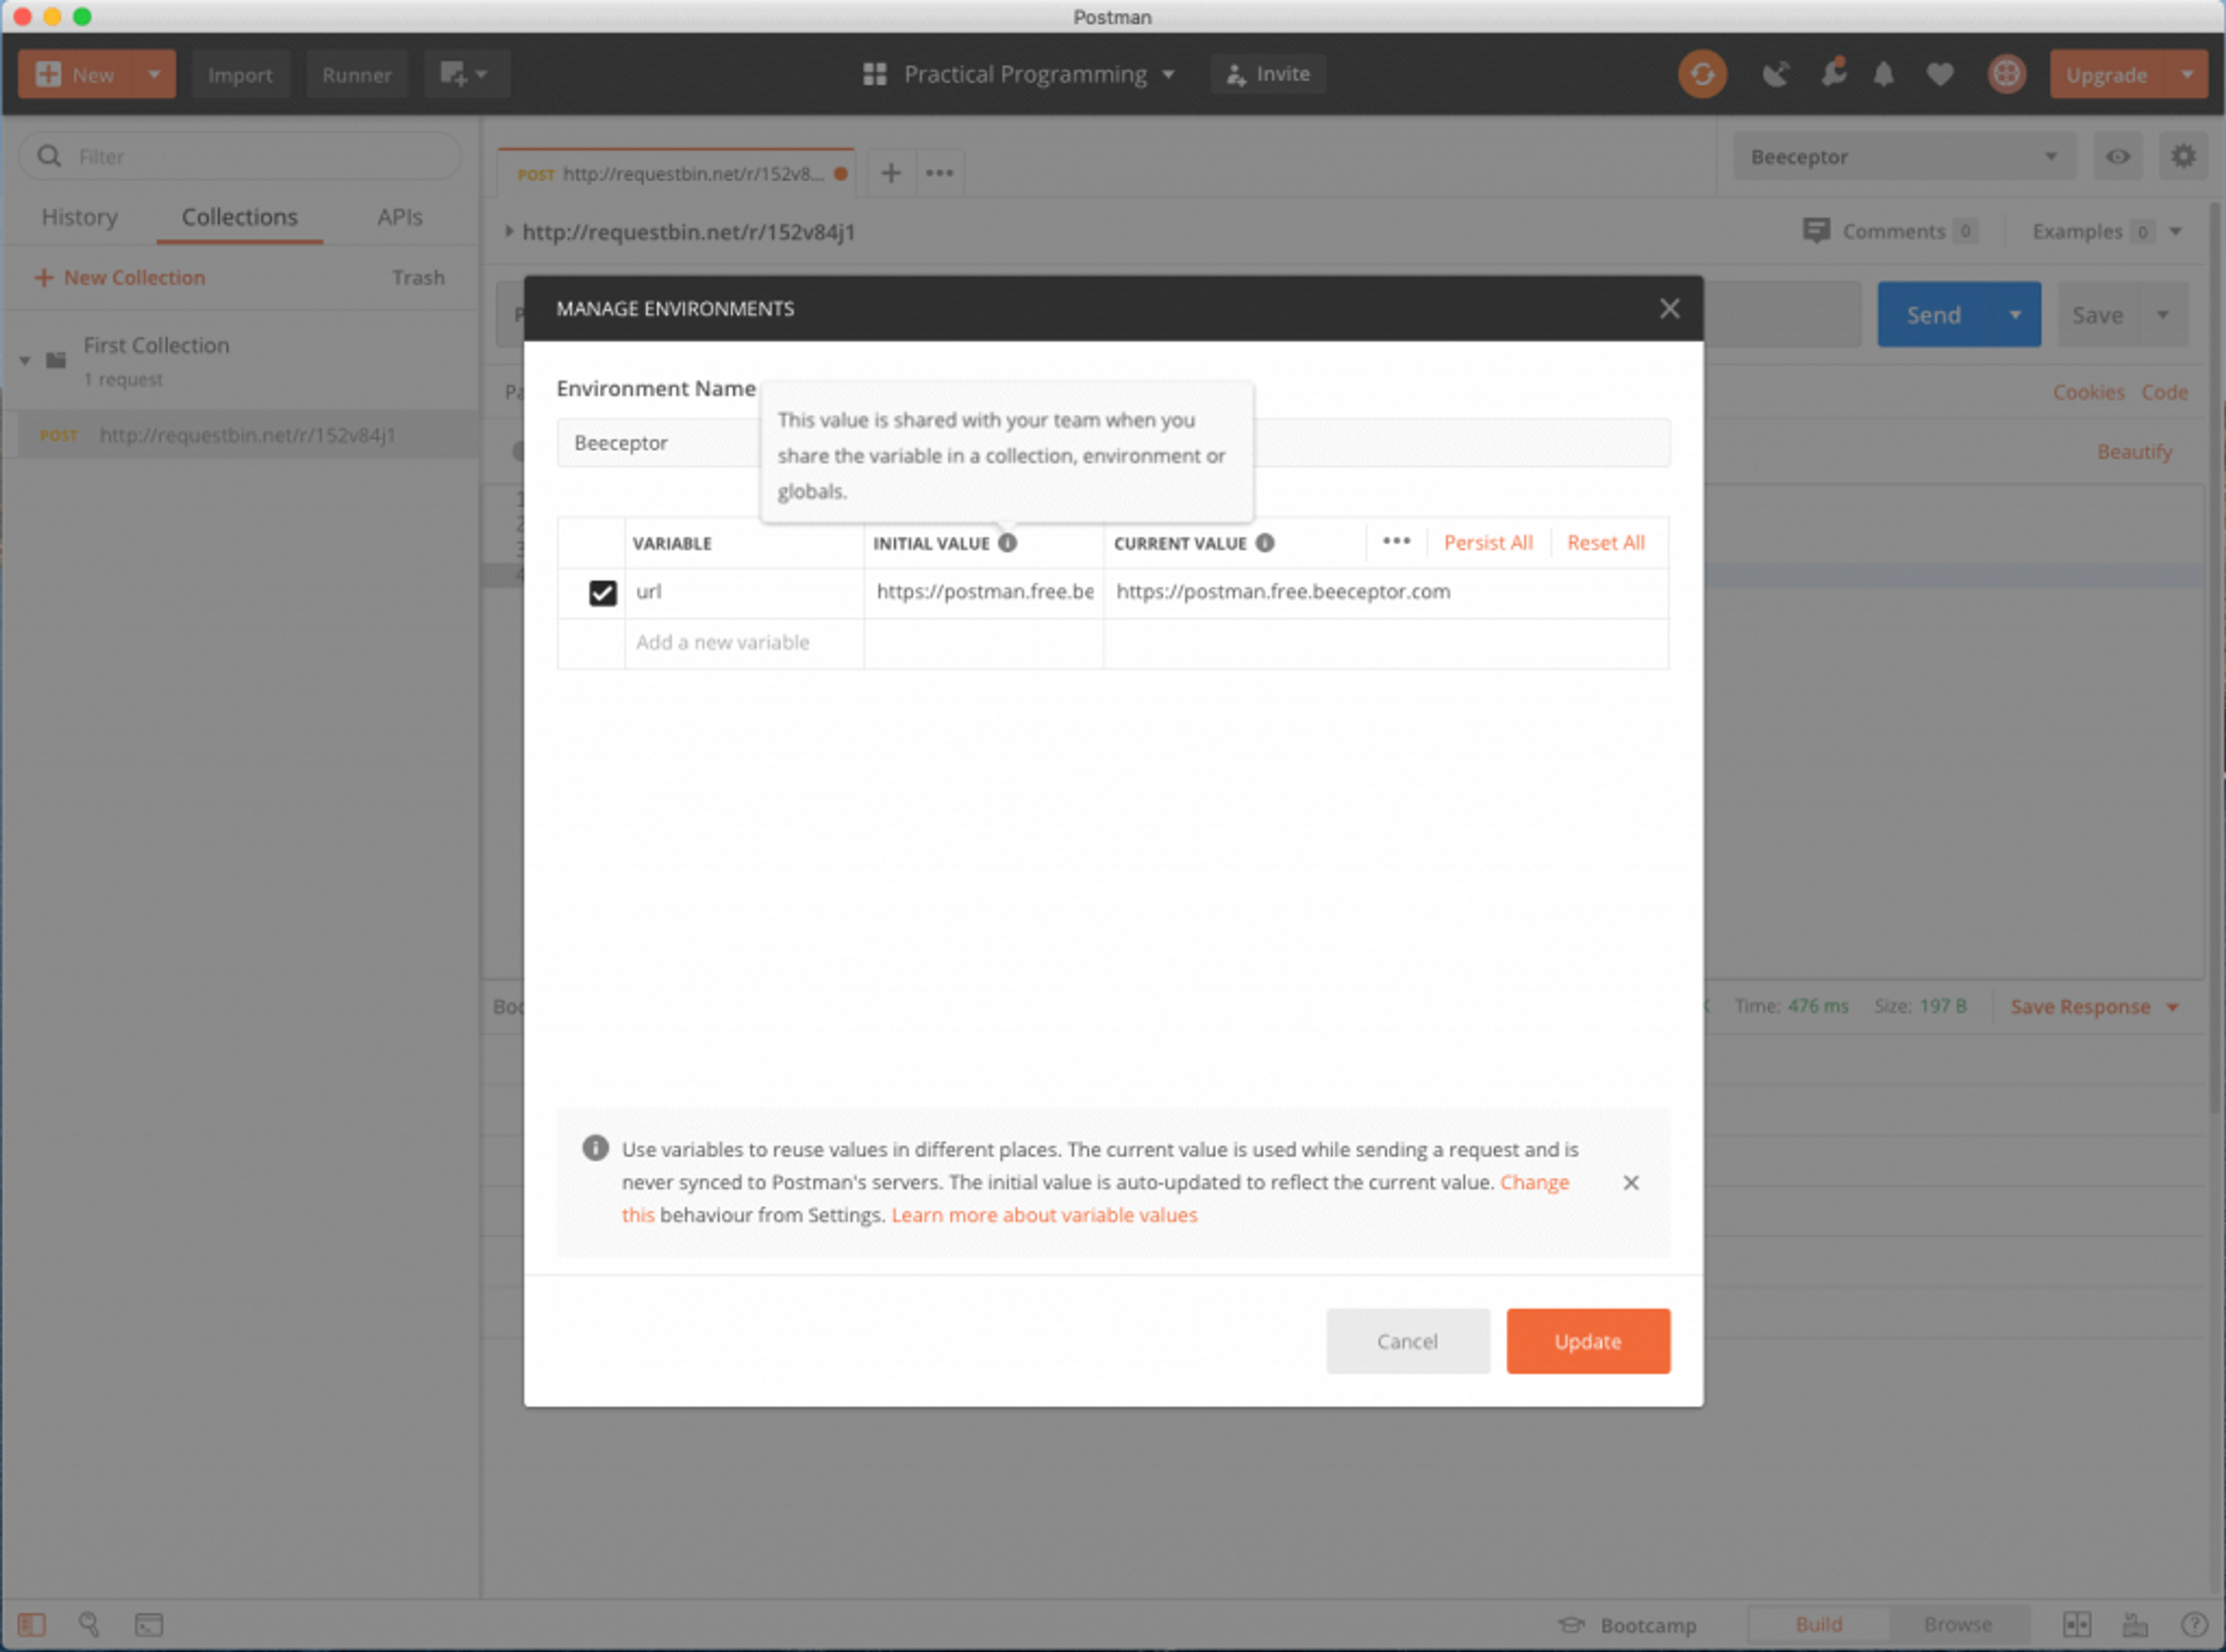Close the Manage Environments dialog

tap(1669, 308)
